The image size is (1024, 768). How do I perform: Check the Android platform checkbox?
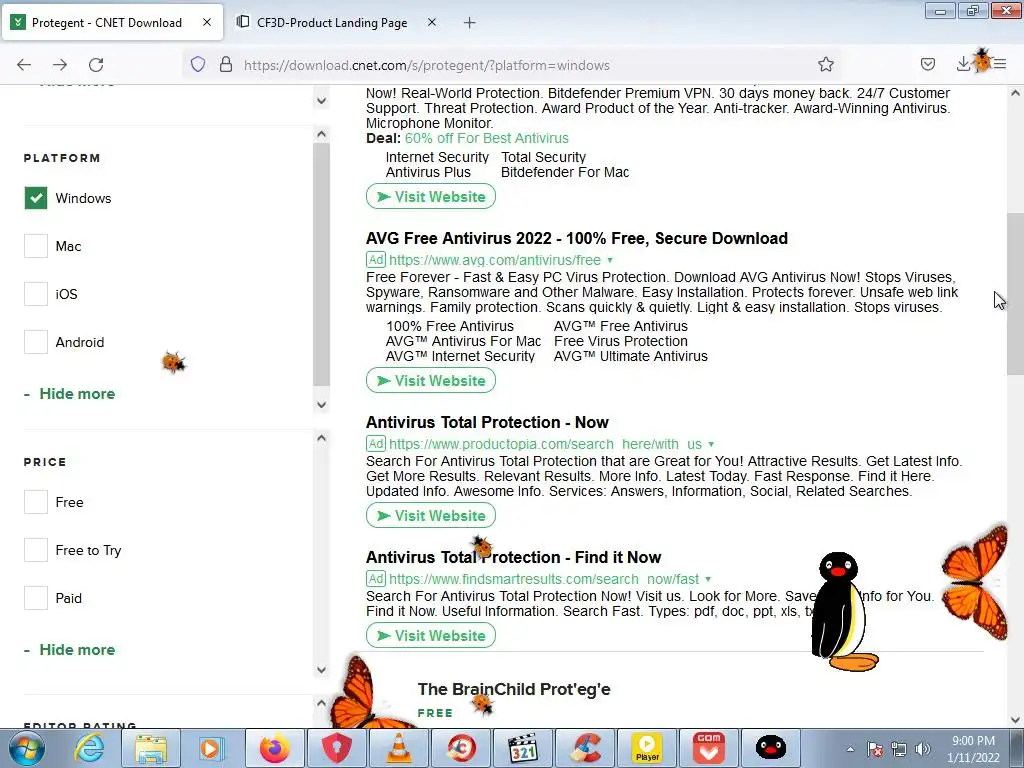36,342
